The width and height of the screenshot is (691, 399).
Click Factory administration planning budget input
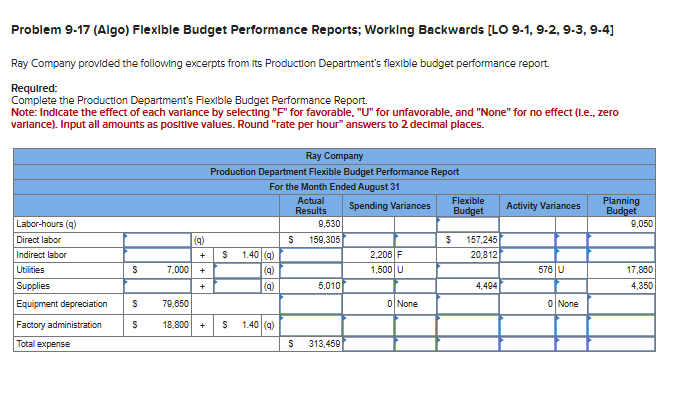621,325
